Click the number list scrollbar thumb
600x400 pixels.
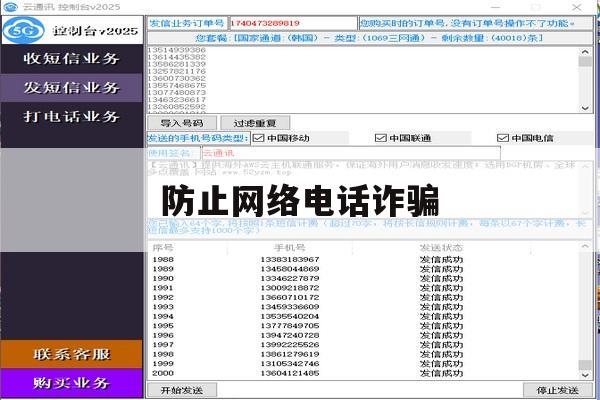(585, 62)
